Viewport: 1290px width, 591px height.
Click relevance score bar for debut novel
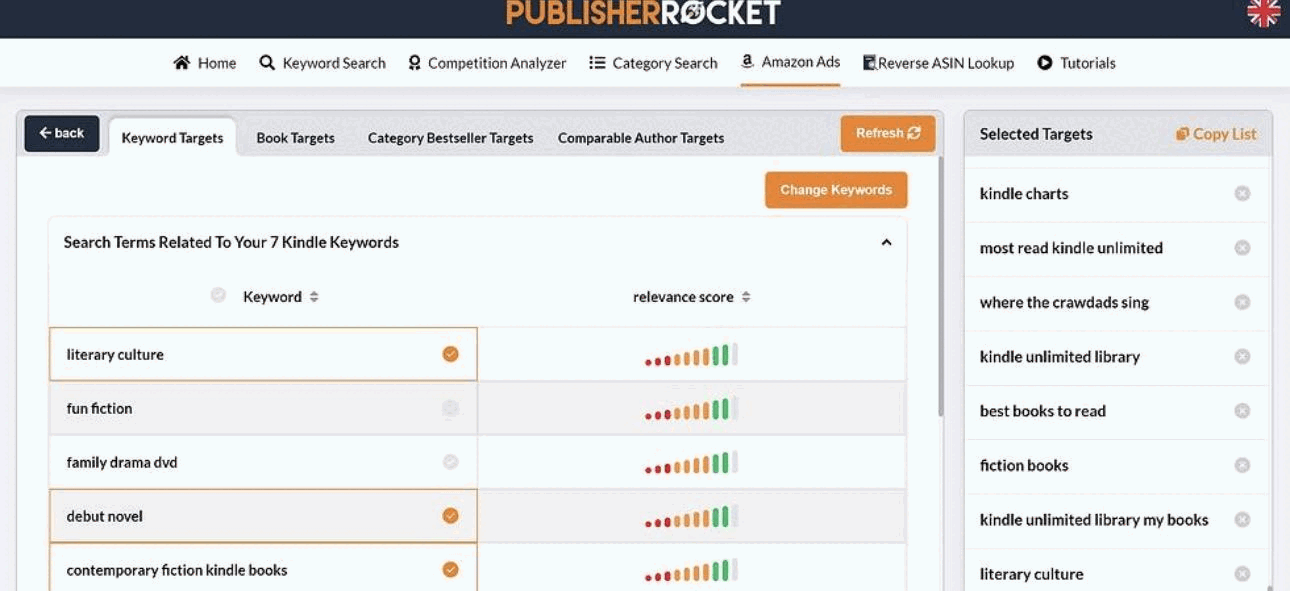pyautogui.click(x=691, y=517)
